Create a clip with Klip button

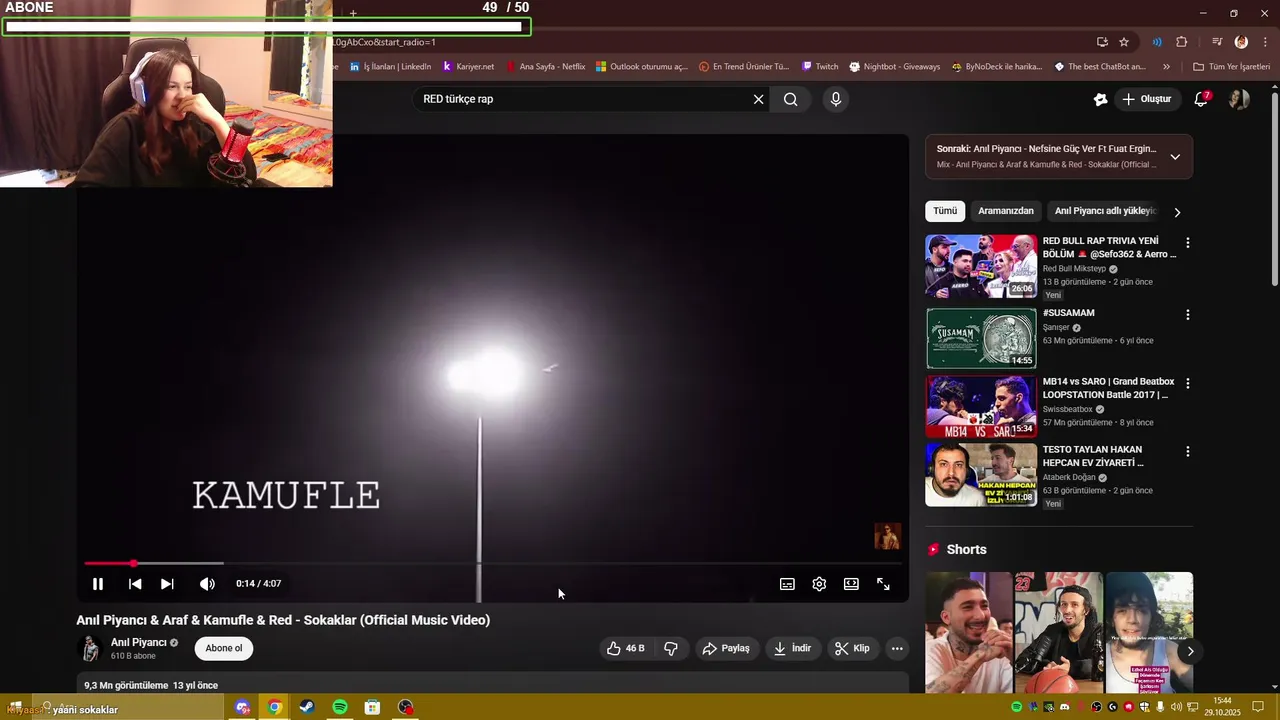(852, 649)
